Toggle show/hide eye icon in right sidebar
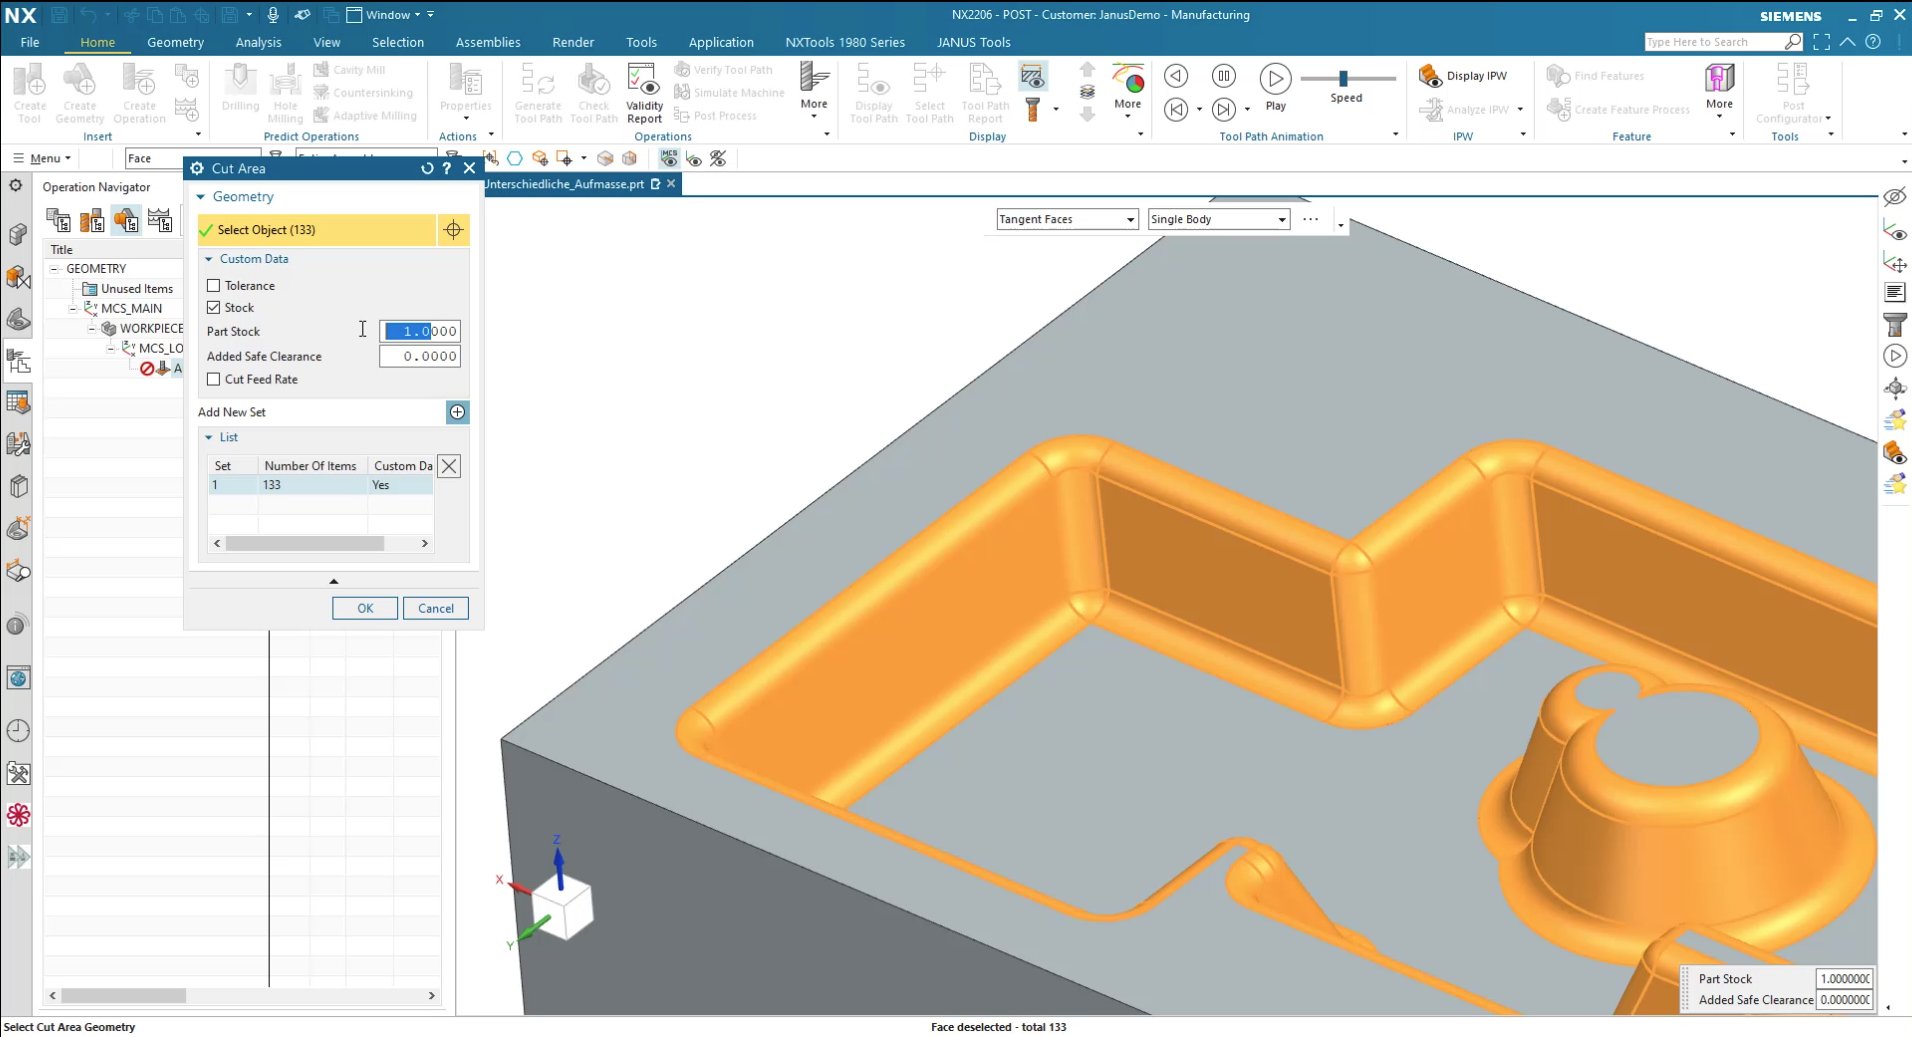Image resolution: width=1912 pixels, height=1037 pixels. pyautogui.click(x=1894, y=197)
